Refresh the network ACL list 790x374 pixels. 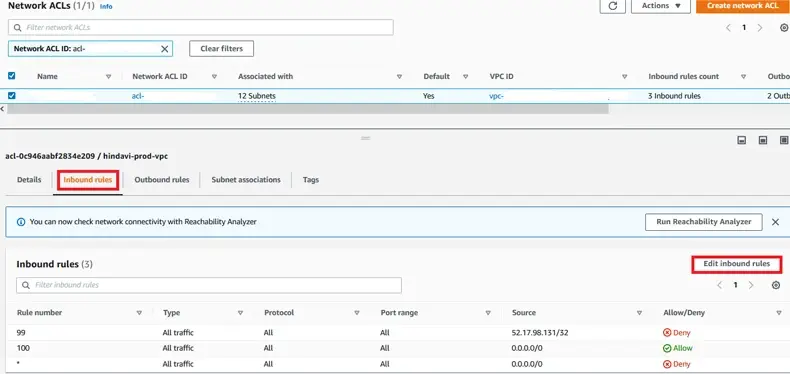pyautogui.click(x=613, y=6)
